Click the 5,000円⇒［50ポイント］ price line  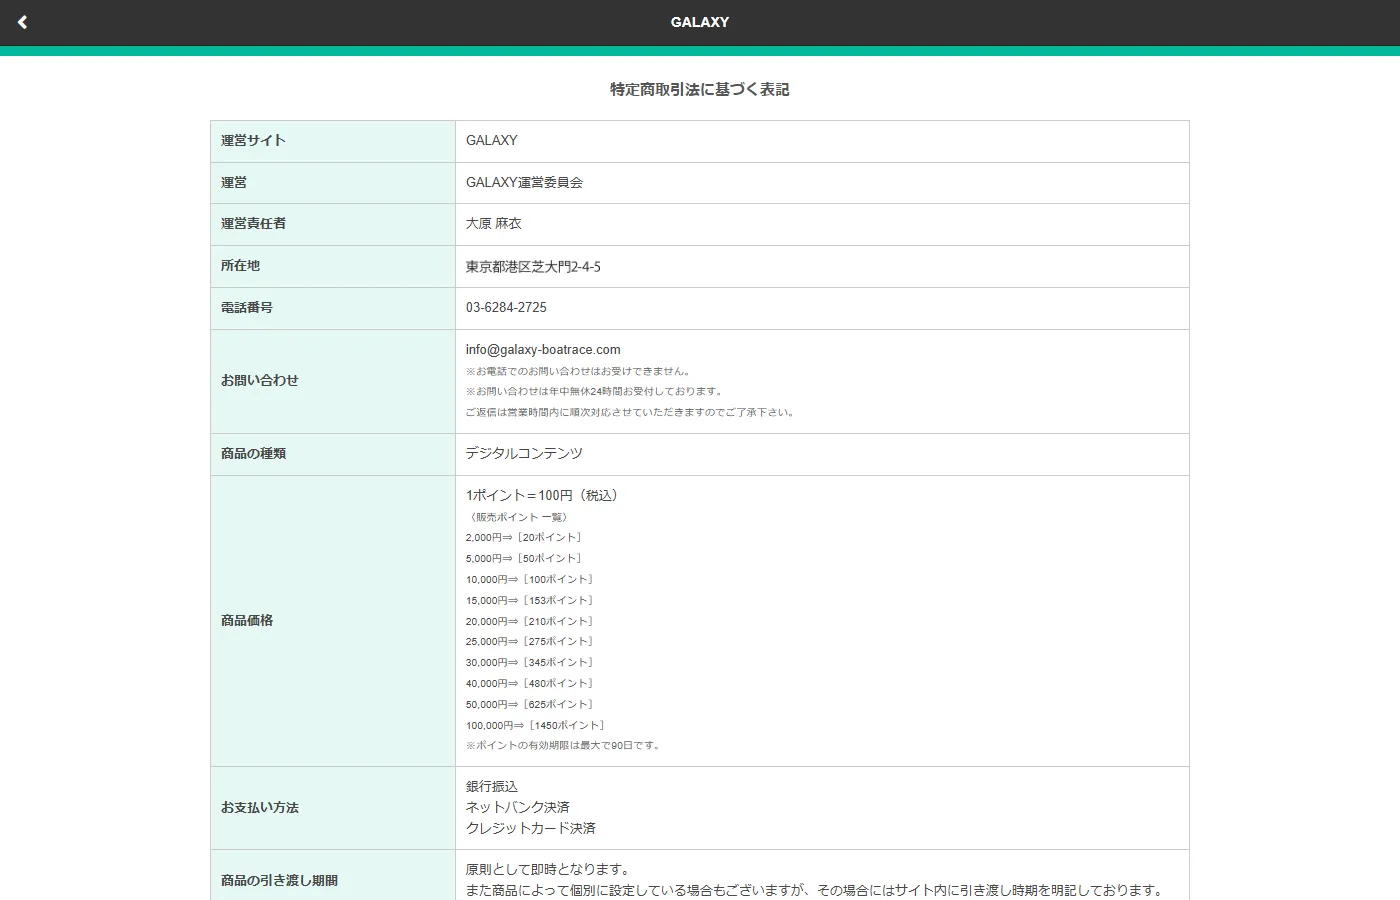coord(524,559)
